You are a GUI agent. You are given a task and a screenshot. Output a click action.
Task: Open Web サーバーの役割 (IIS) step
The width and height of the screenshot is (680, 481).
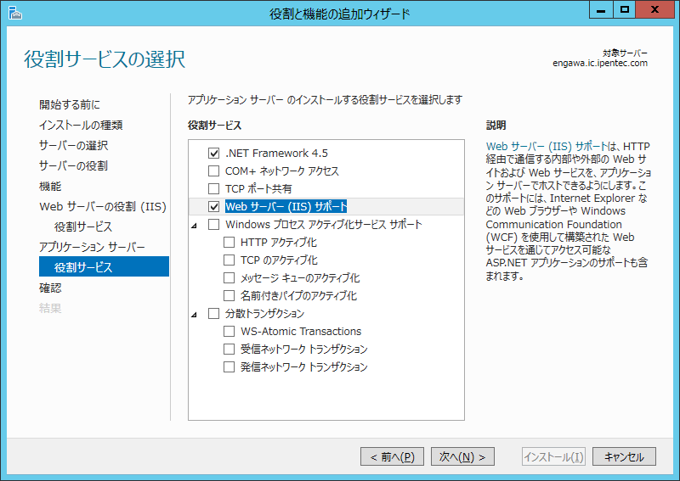103,206
